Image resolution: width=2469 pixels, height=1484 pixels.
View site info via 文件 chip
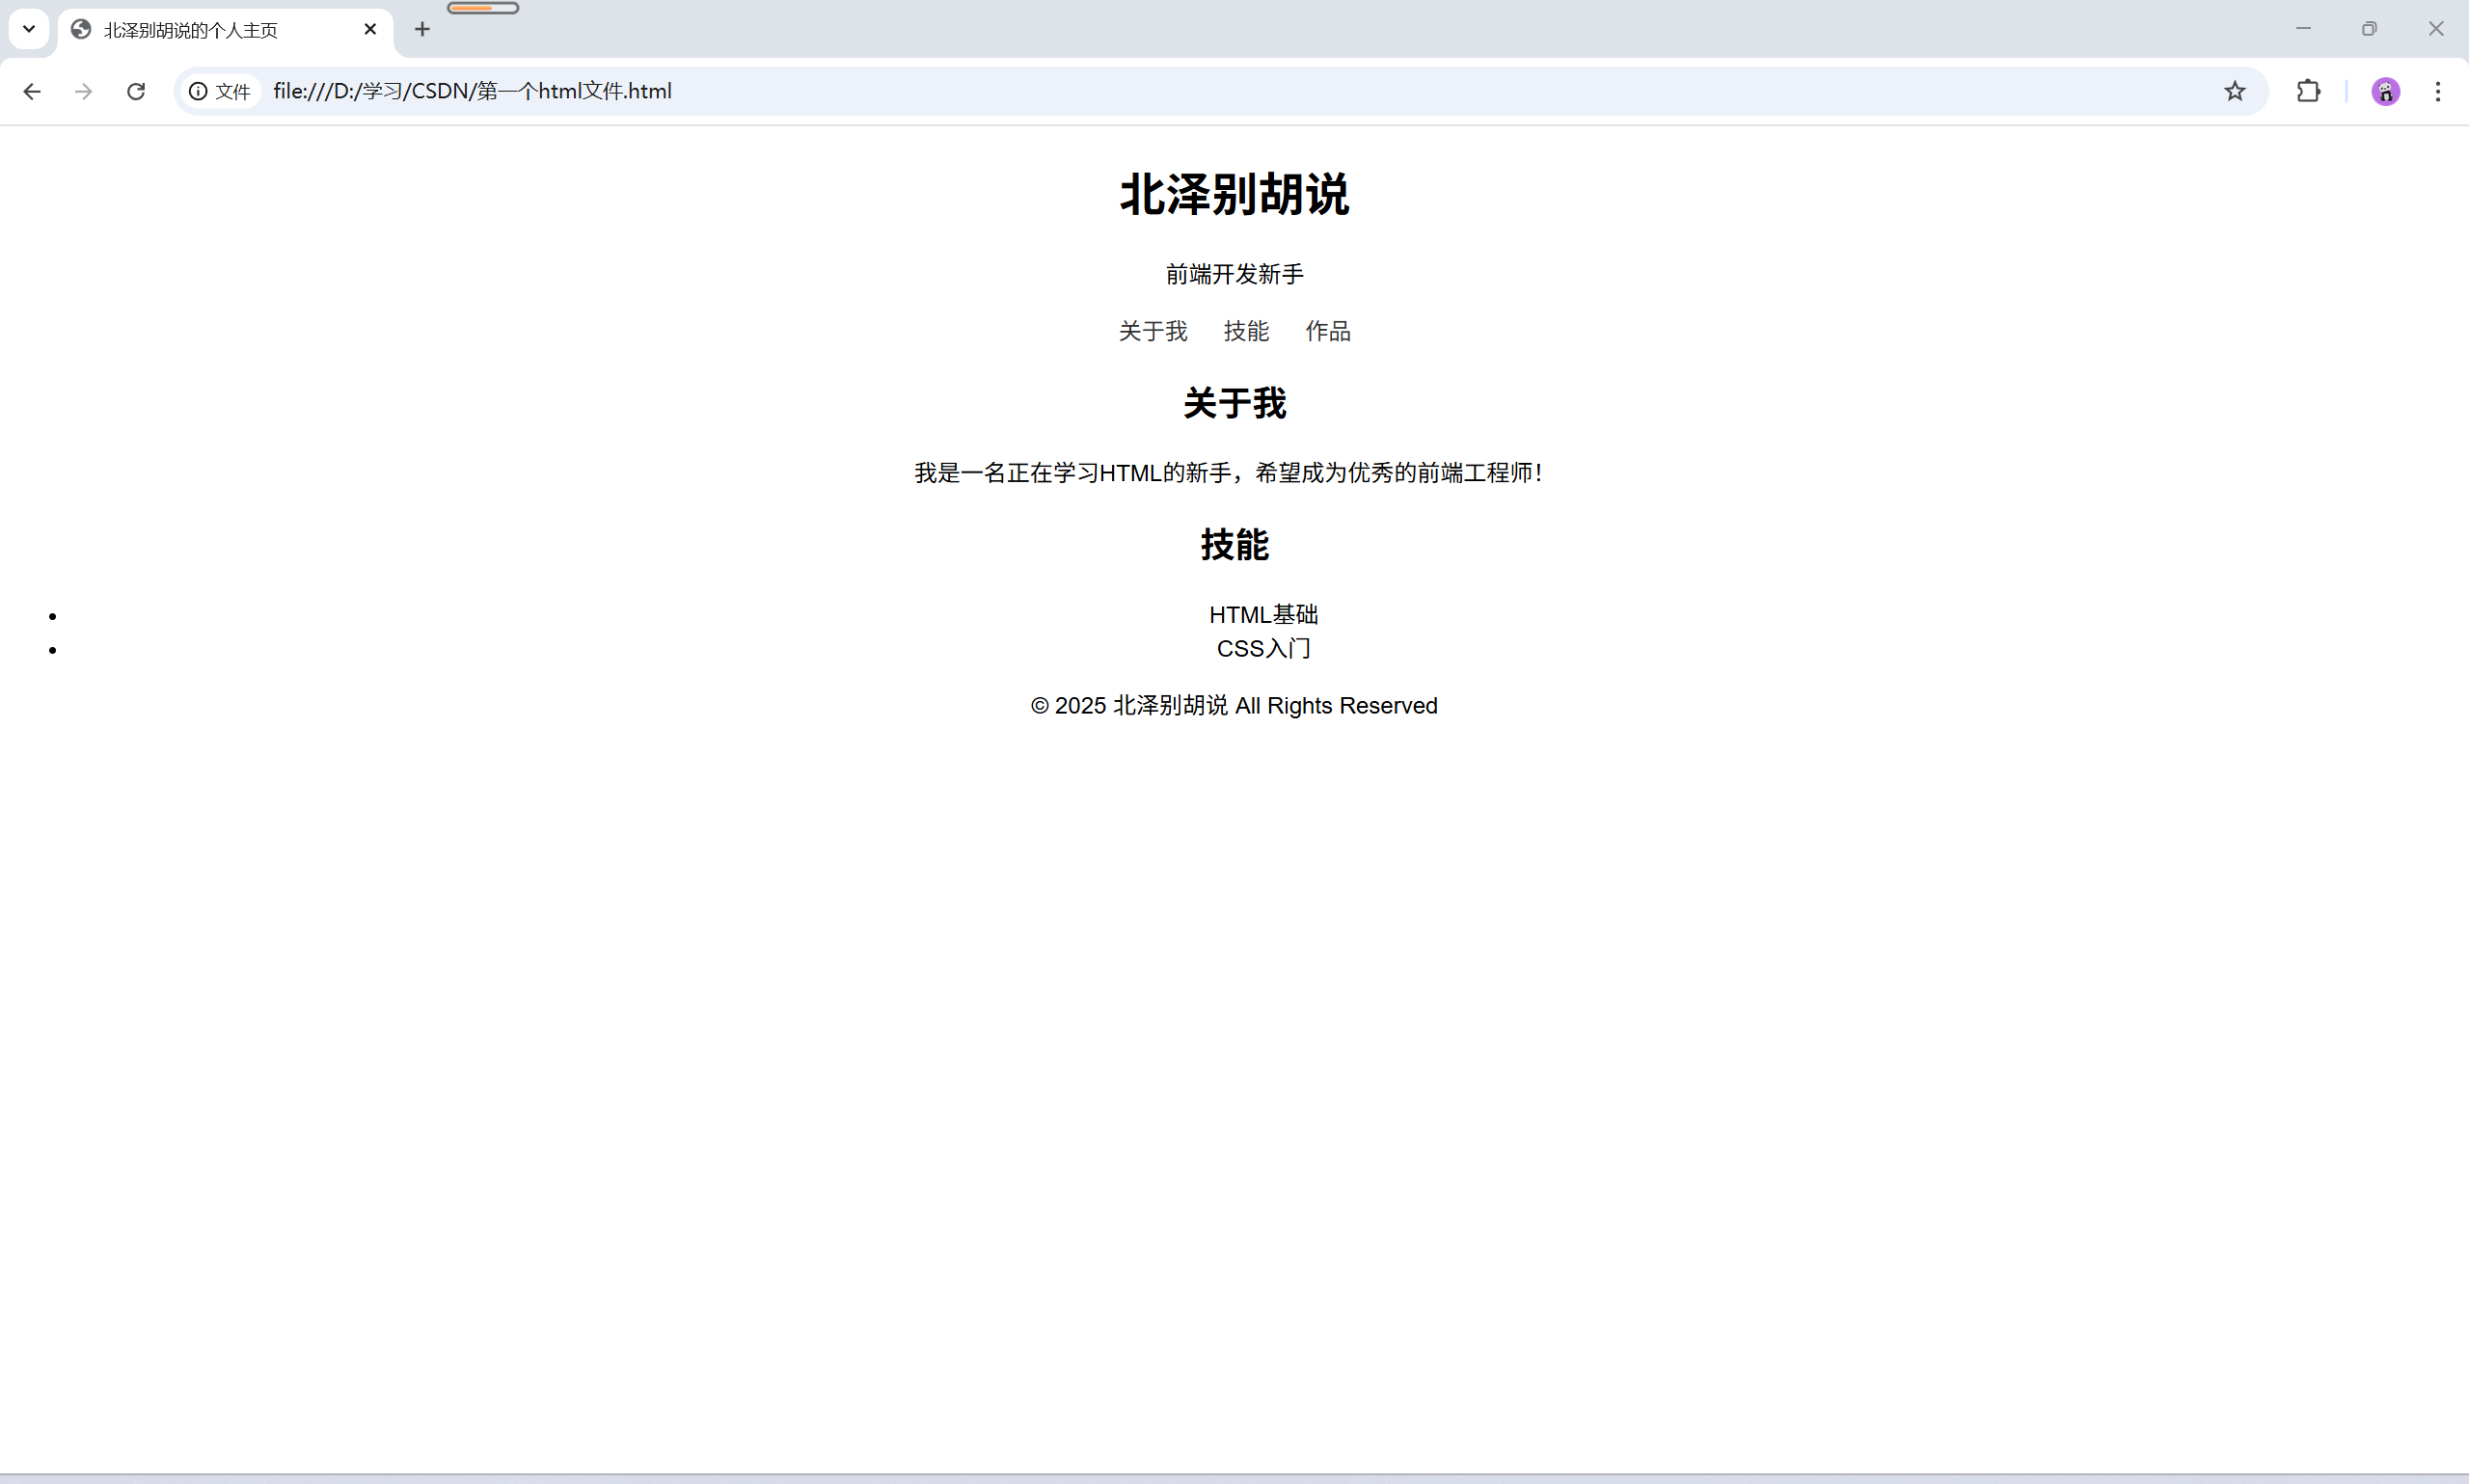[220, 91]
